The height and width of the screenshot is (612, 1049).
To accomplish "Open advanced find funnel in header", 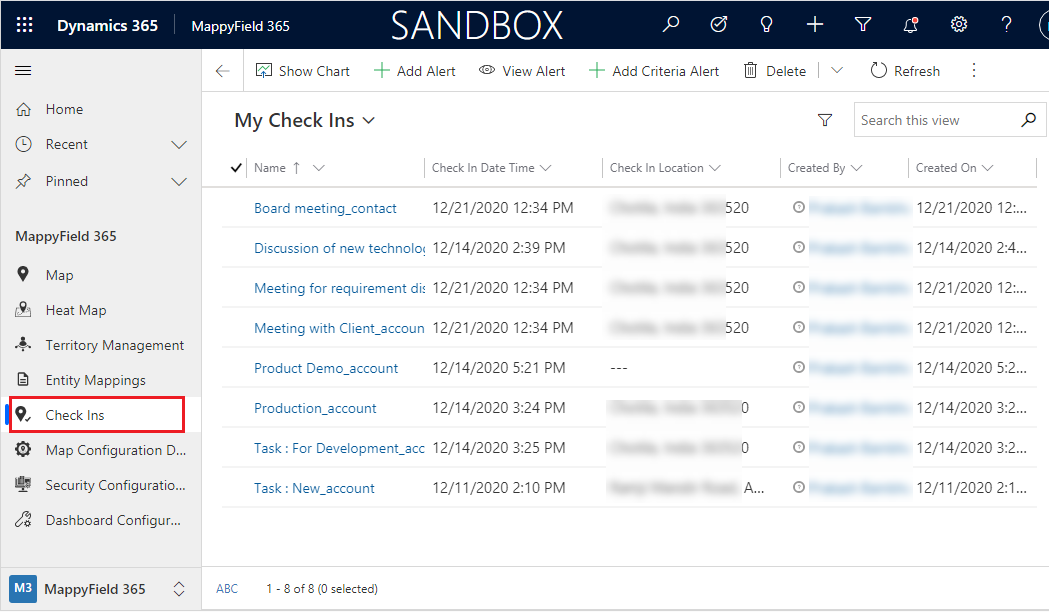I will [863, 25].
